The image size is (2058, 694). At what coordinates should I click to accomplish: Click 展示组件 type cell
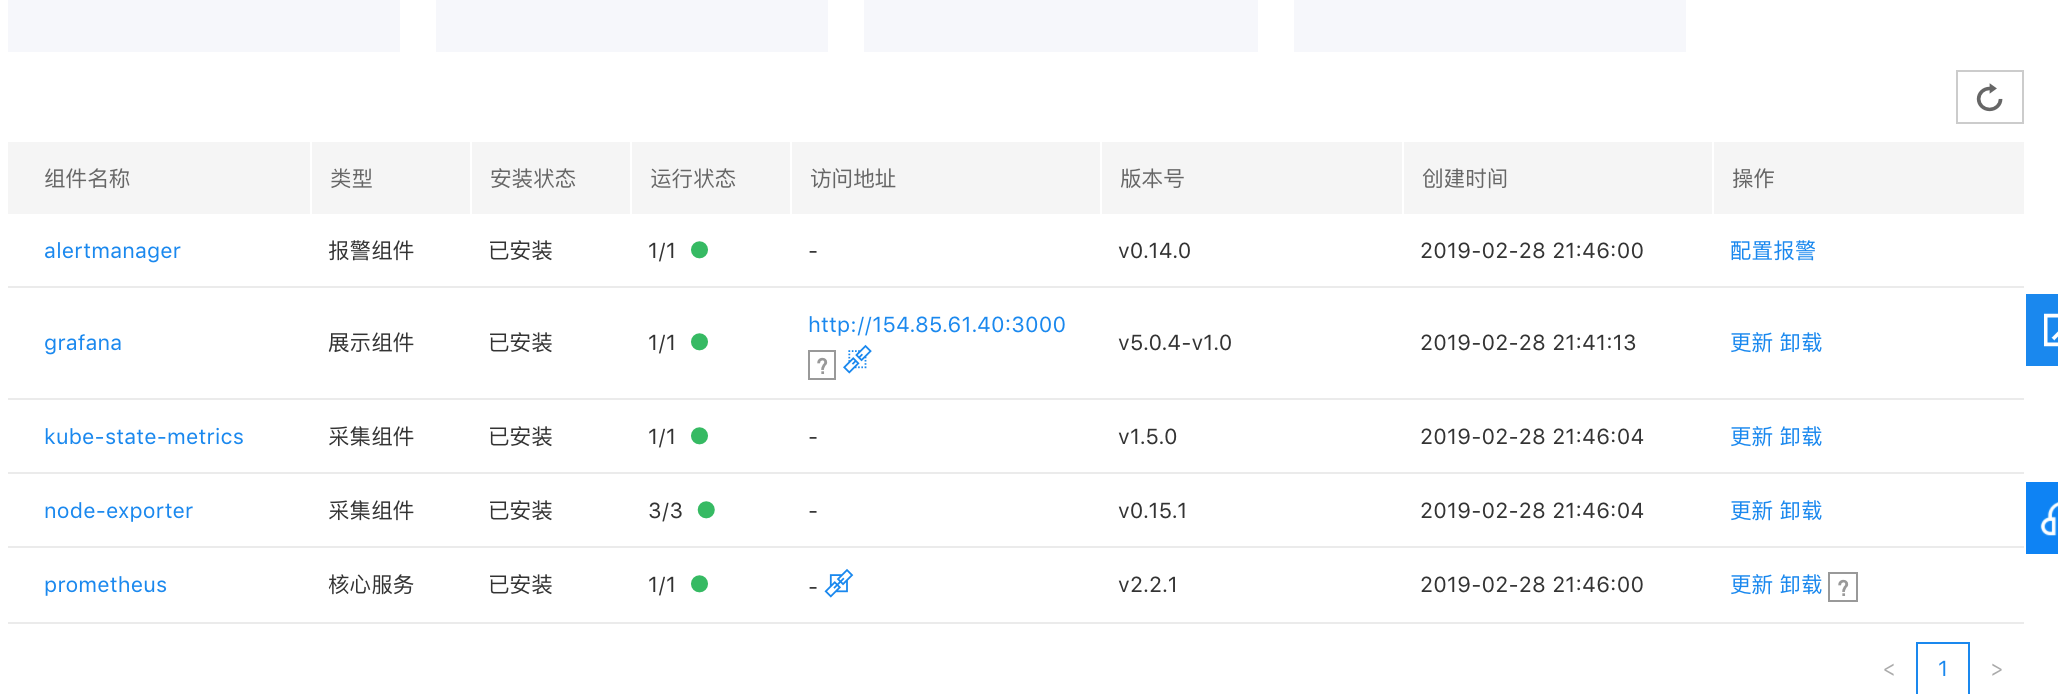pyautogui.click(x=371, y=343)
